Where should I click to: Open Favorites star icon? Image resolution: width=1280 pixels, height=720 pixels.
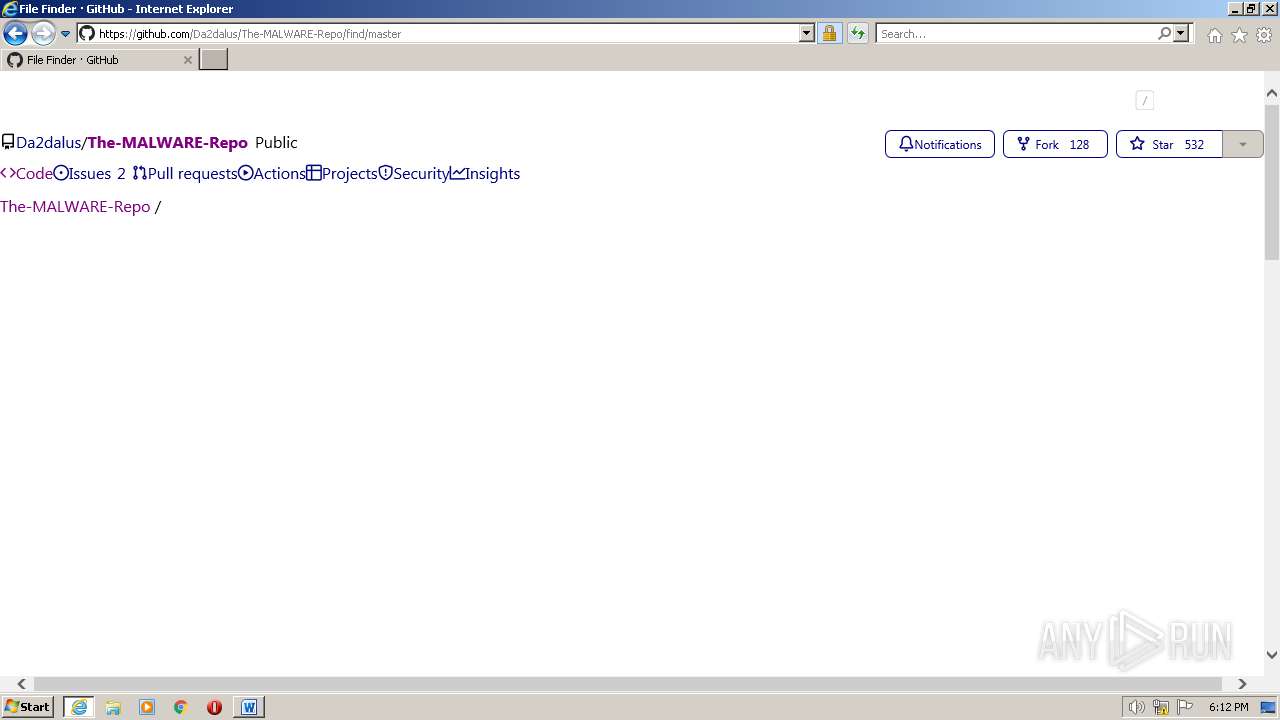(1239, 35)
